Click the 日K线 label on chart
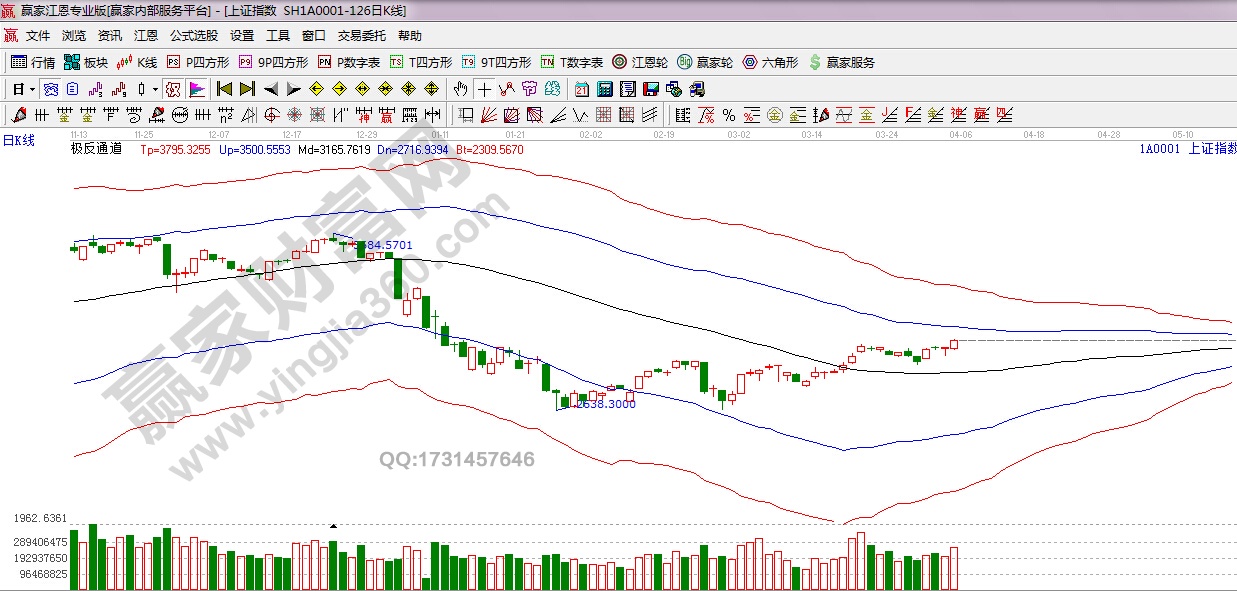Screen dimensions: 1237x591 [18, 141]
